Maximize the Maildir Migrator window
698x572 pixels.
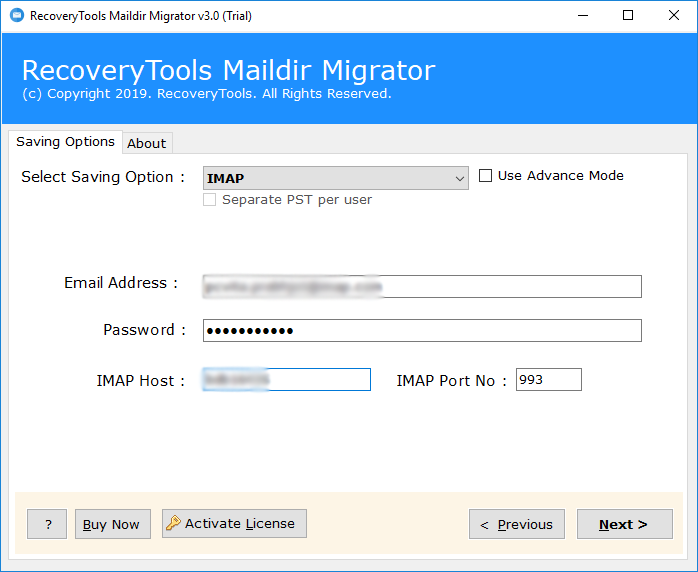click(628, 16)
